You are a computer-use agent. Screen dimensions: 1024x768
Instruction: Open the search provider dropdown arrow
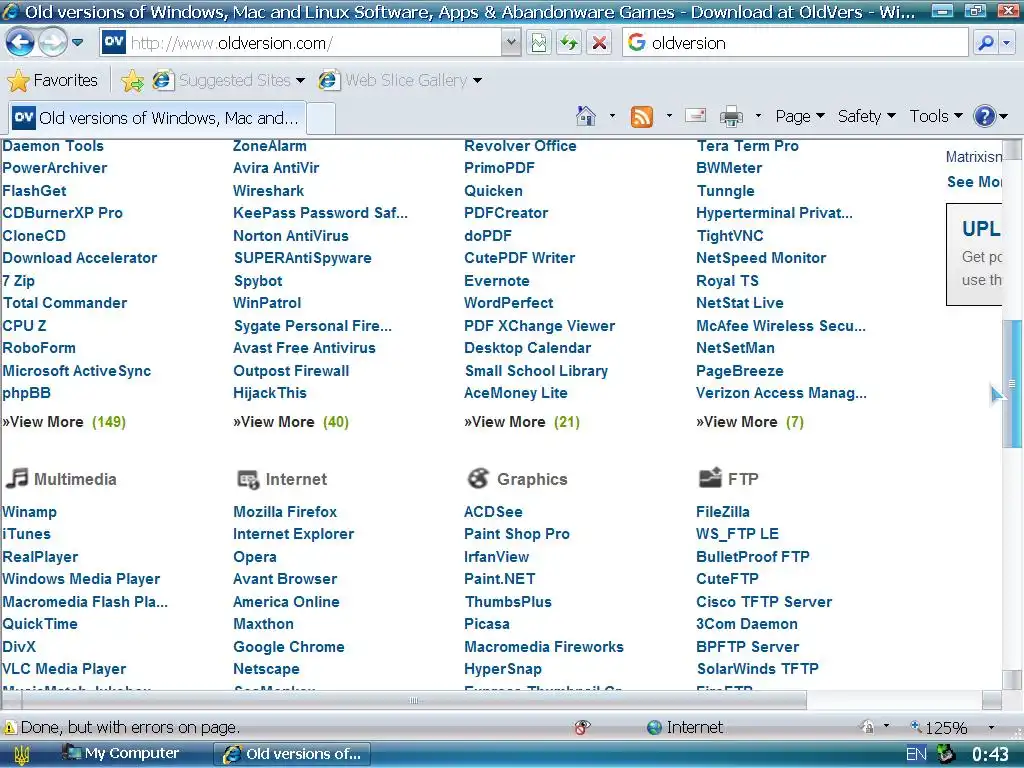pyautogui.click(x=1006, y=43)
